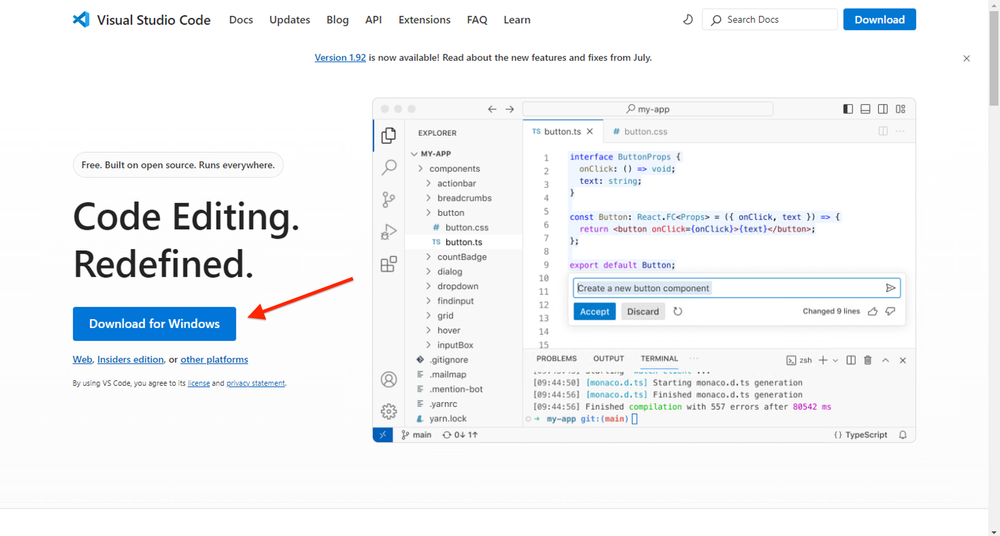Viewport: 1000px width, 536px height.
Task: Click the Search Docs input field
Action: [770, 19]
